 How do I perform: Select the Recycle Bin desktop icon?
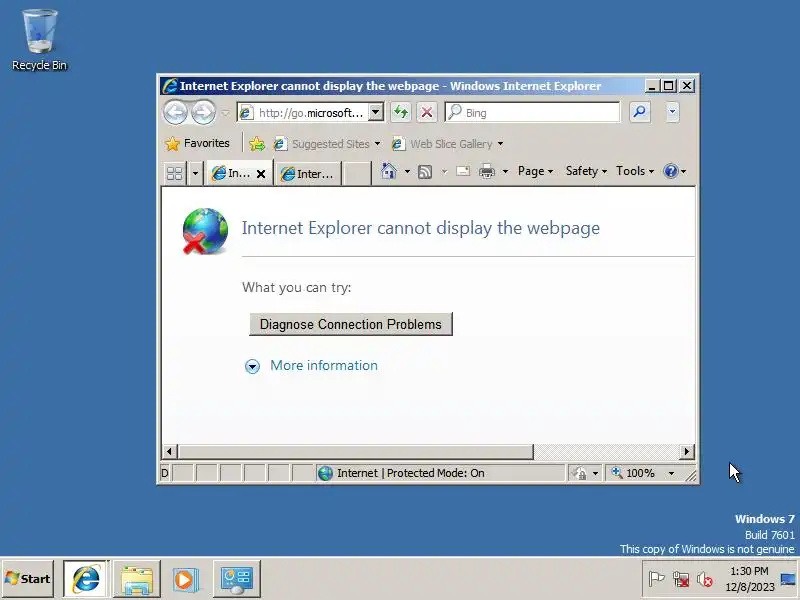click(39, 39)
